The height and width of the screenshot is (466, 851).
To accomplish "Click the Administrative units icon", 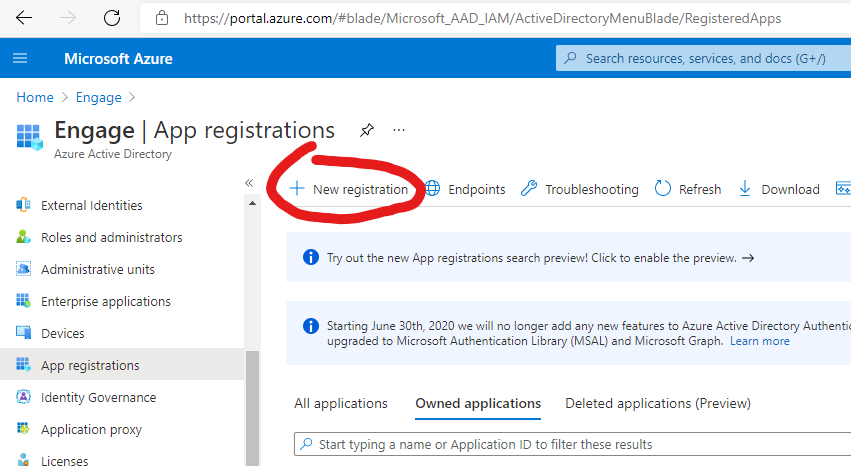I will click(23, 269).
